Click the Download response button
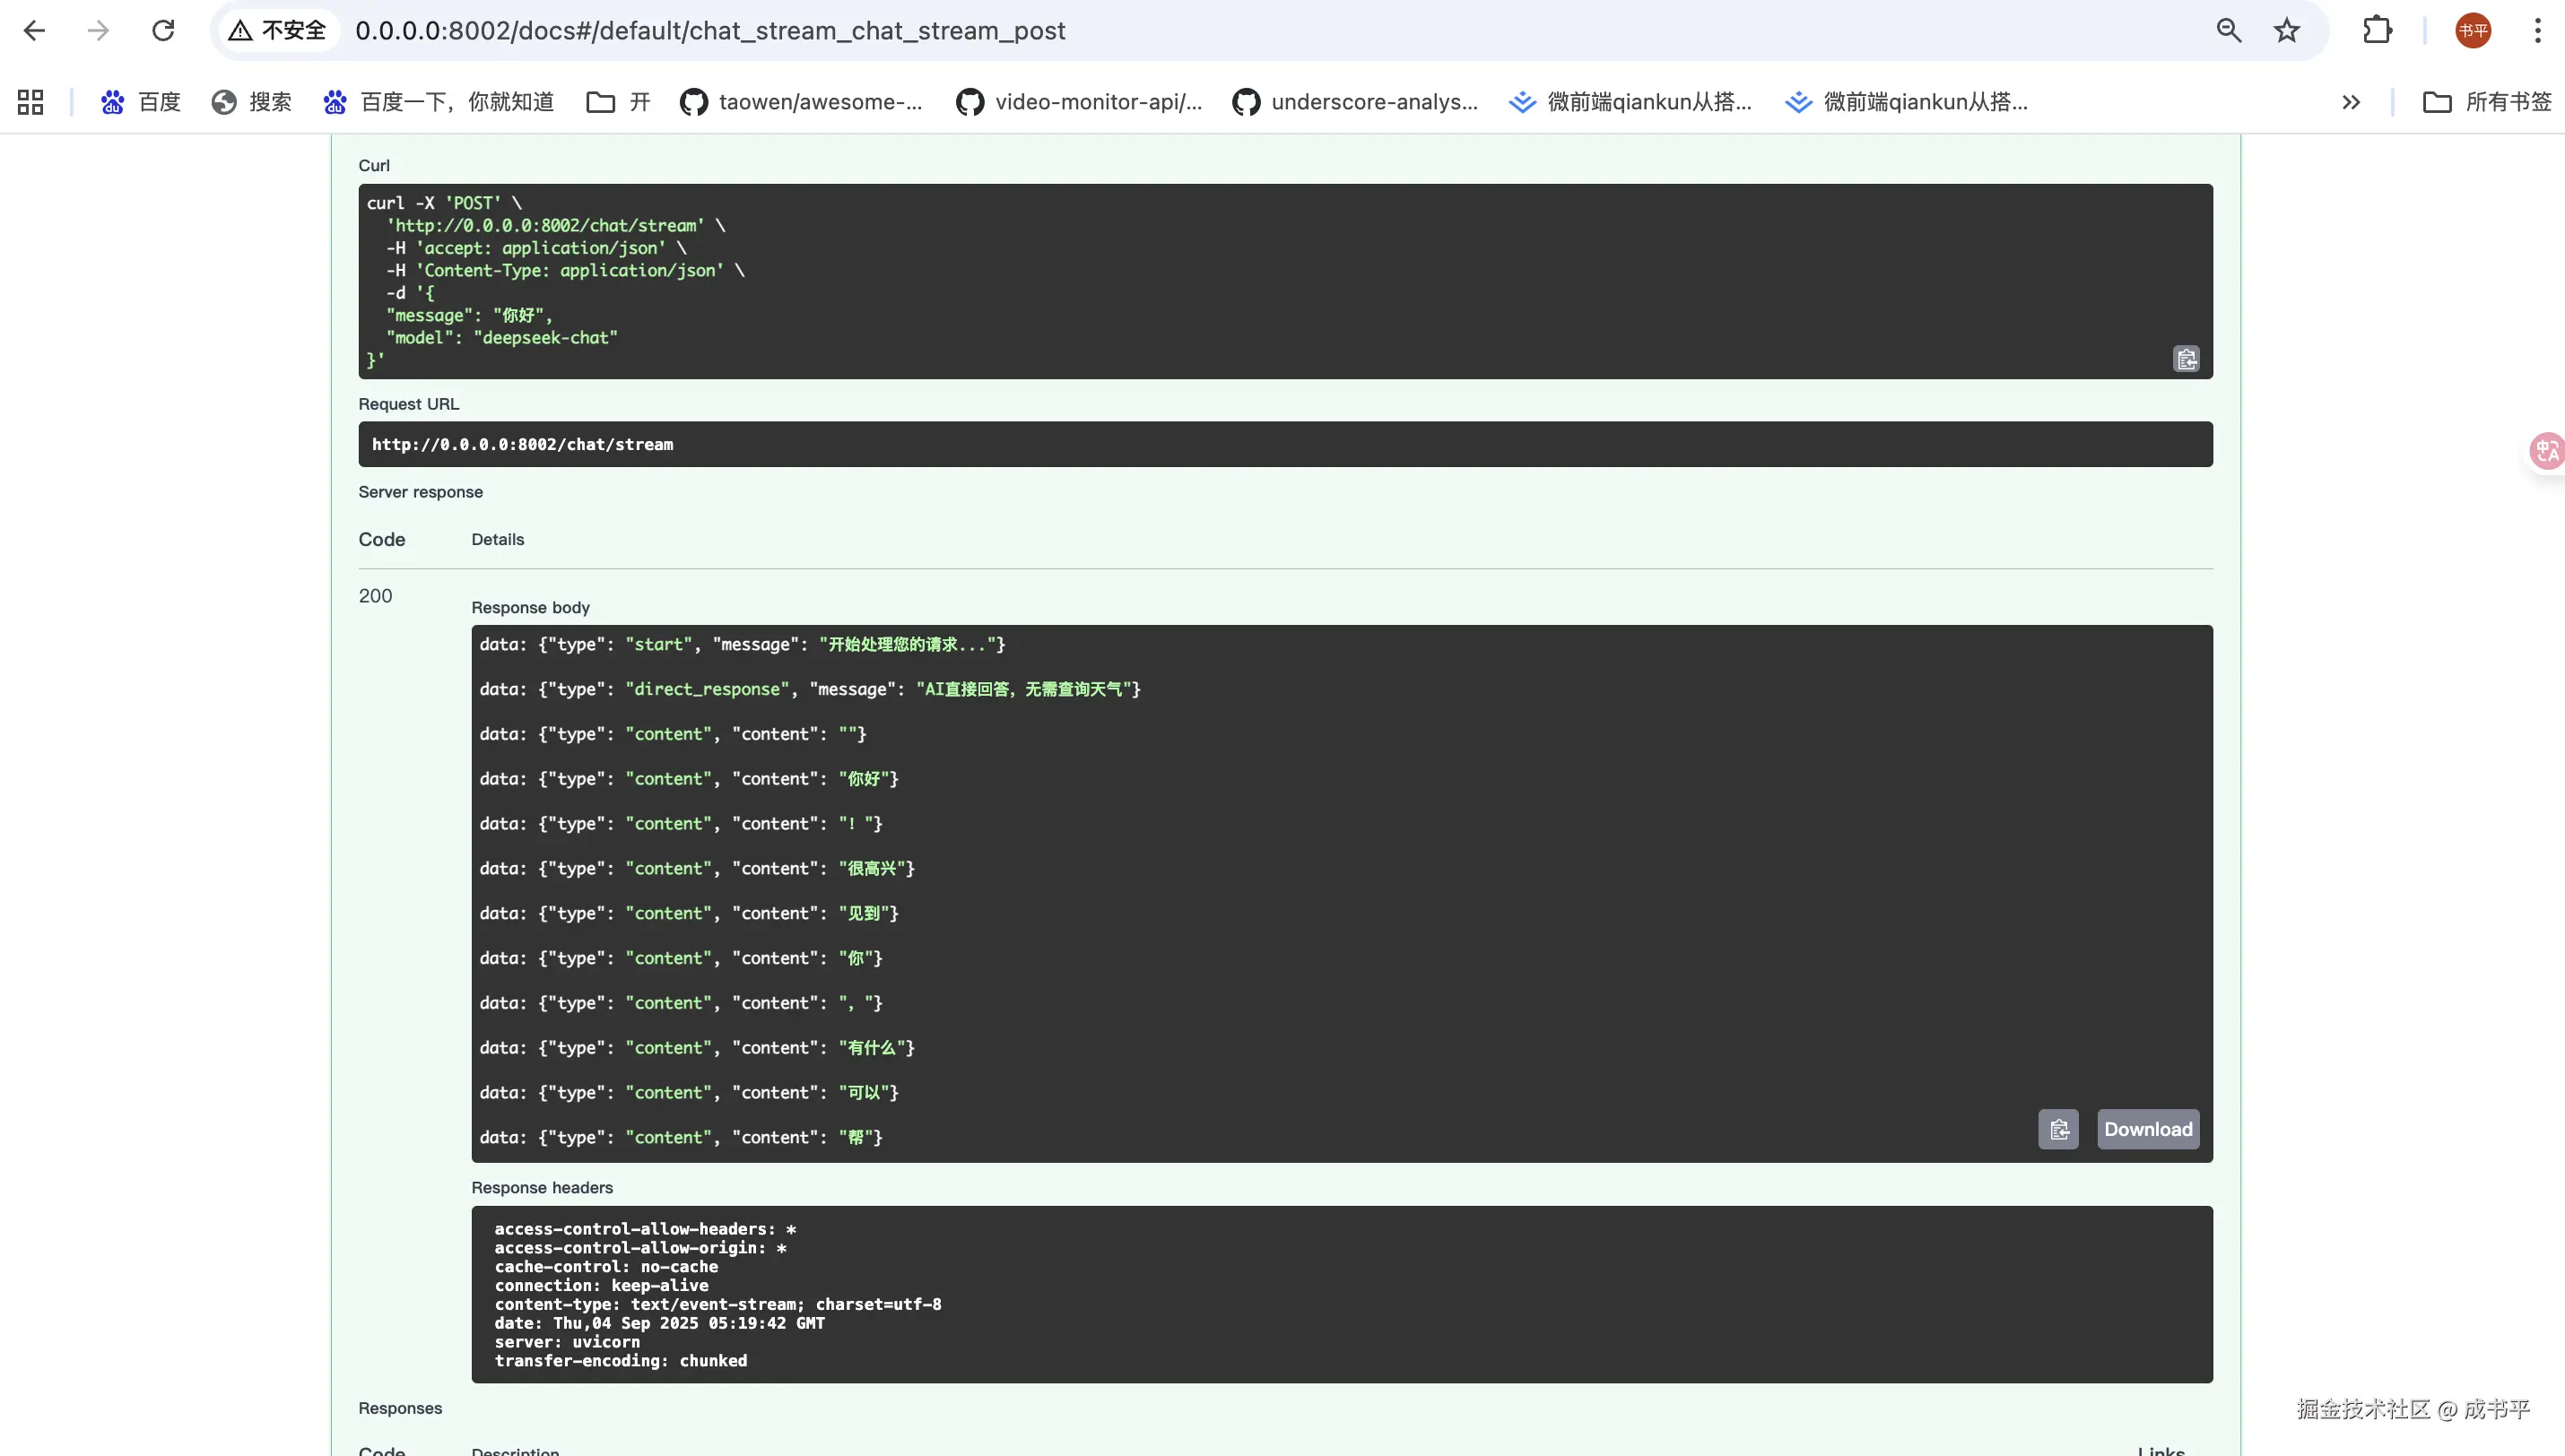 tap(2147, 1129)
